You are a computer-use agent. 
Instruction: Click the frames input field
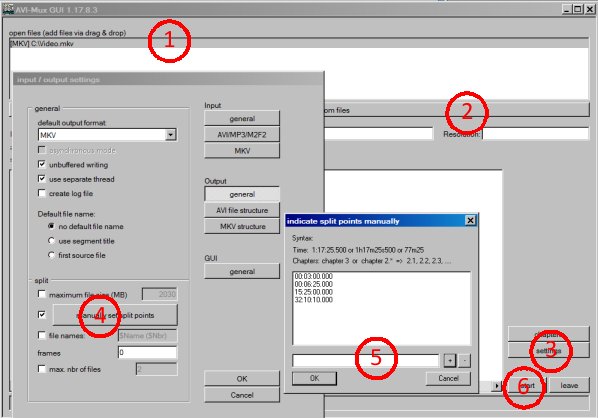coord(148,352)
